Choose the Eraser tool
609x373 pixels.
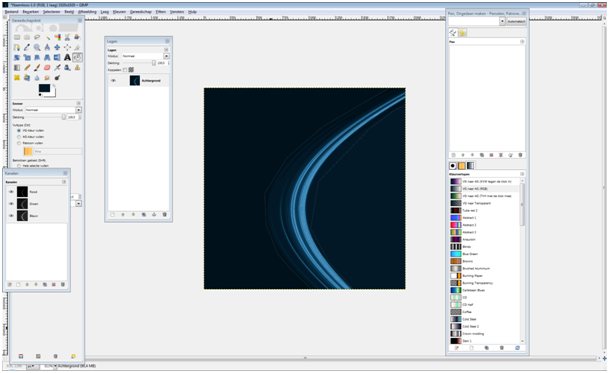click(x=47, y=68)
